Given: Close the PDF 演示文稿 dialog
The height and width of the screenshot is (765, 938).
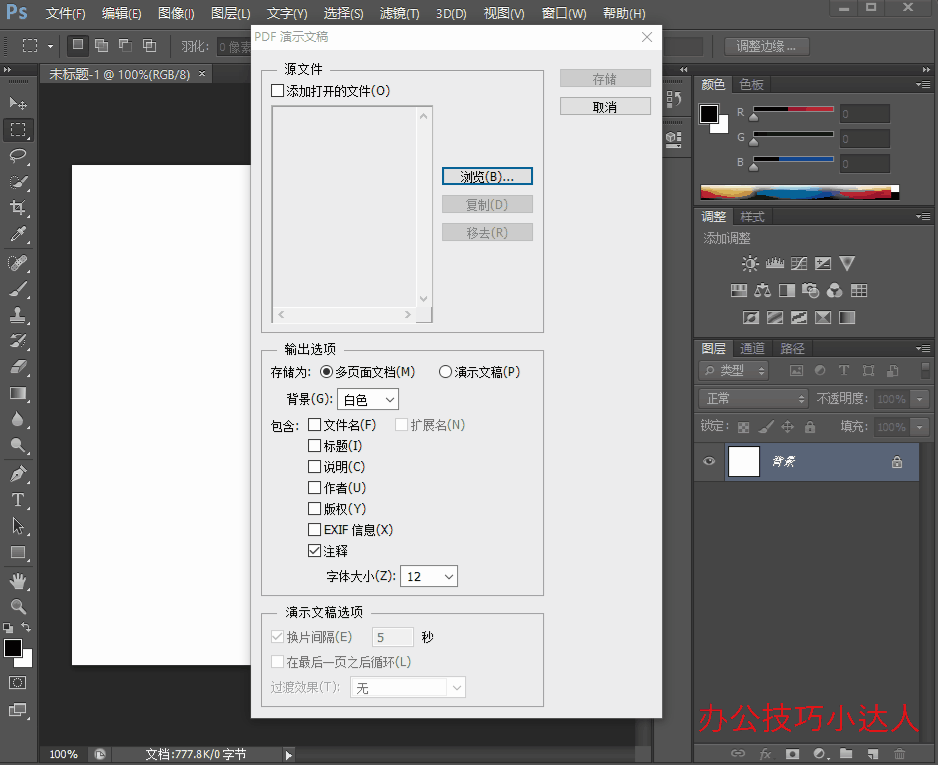Looking at the screenshot, I should [x=647, y=37].
